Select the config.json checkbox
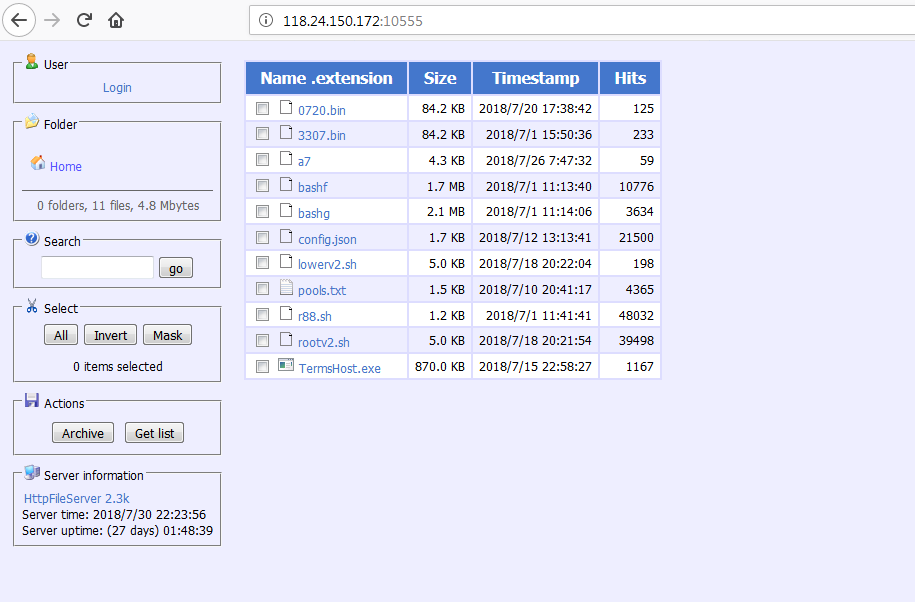This screenshot has height=602, width=915. [x=263, y=237]
